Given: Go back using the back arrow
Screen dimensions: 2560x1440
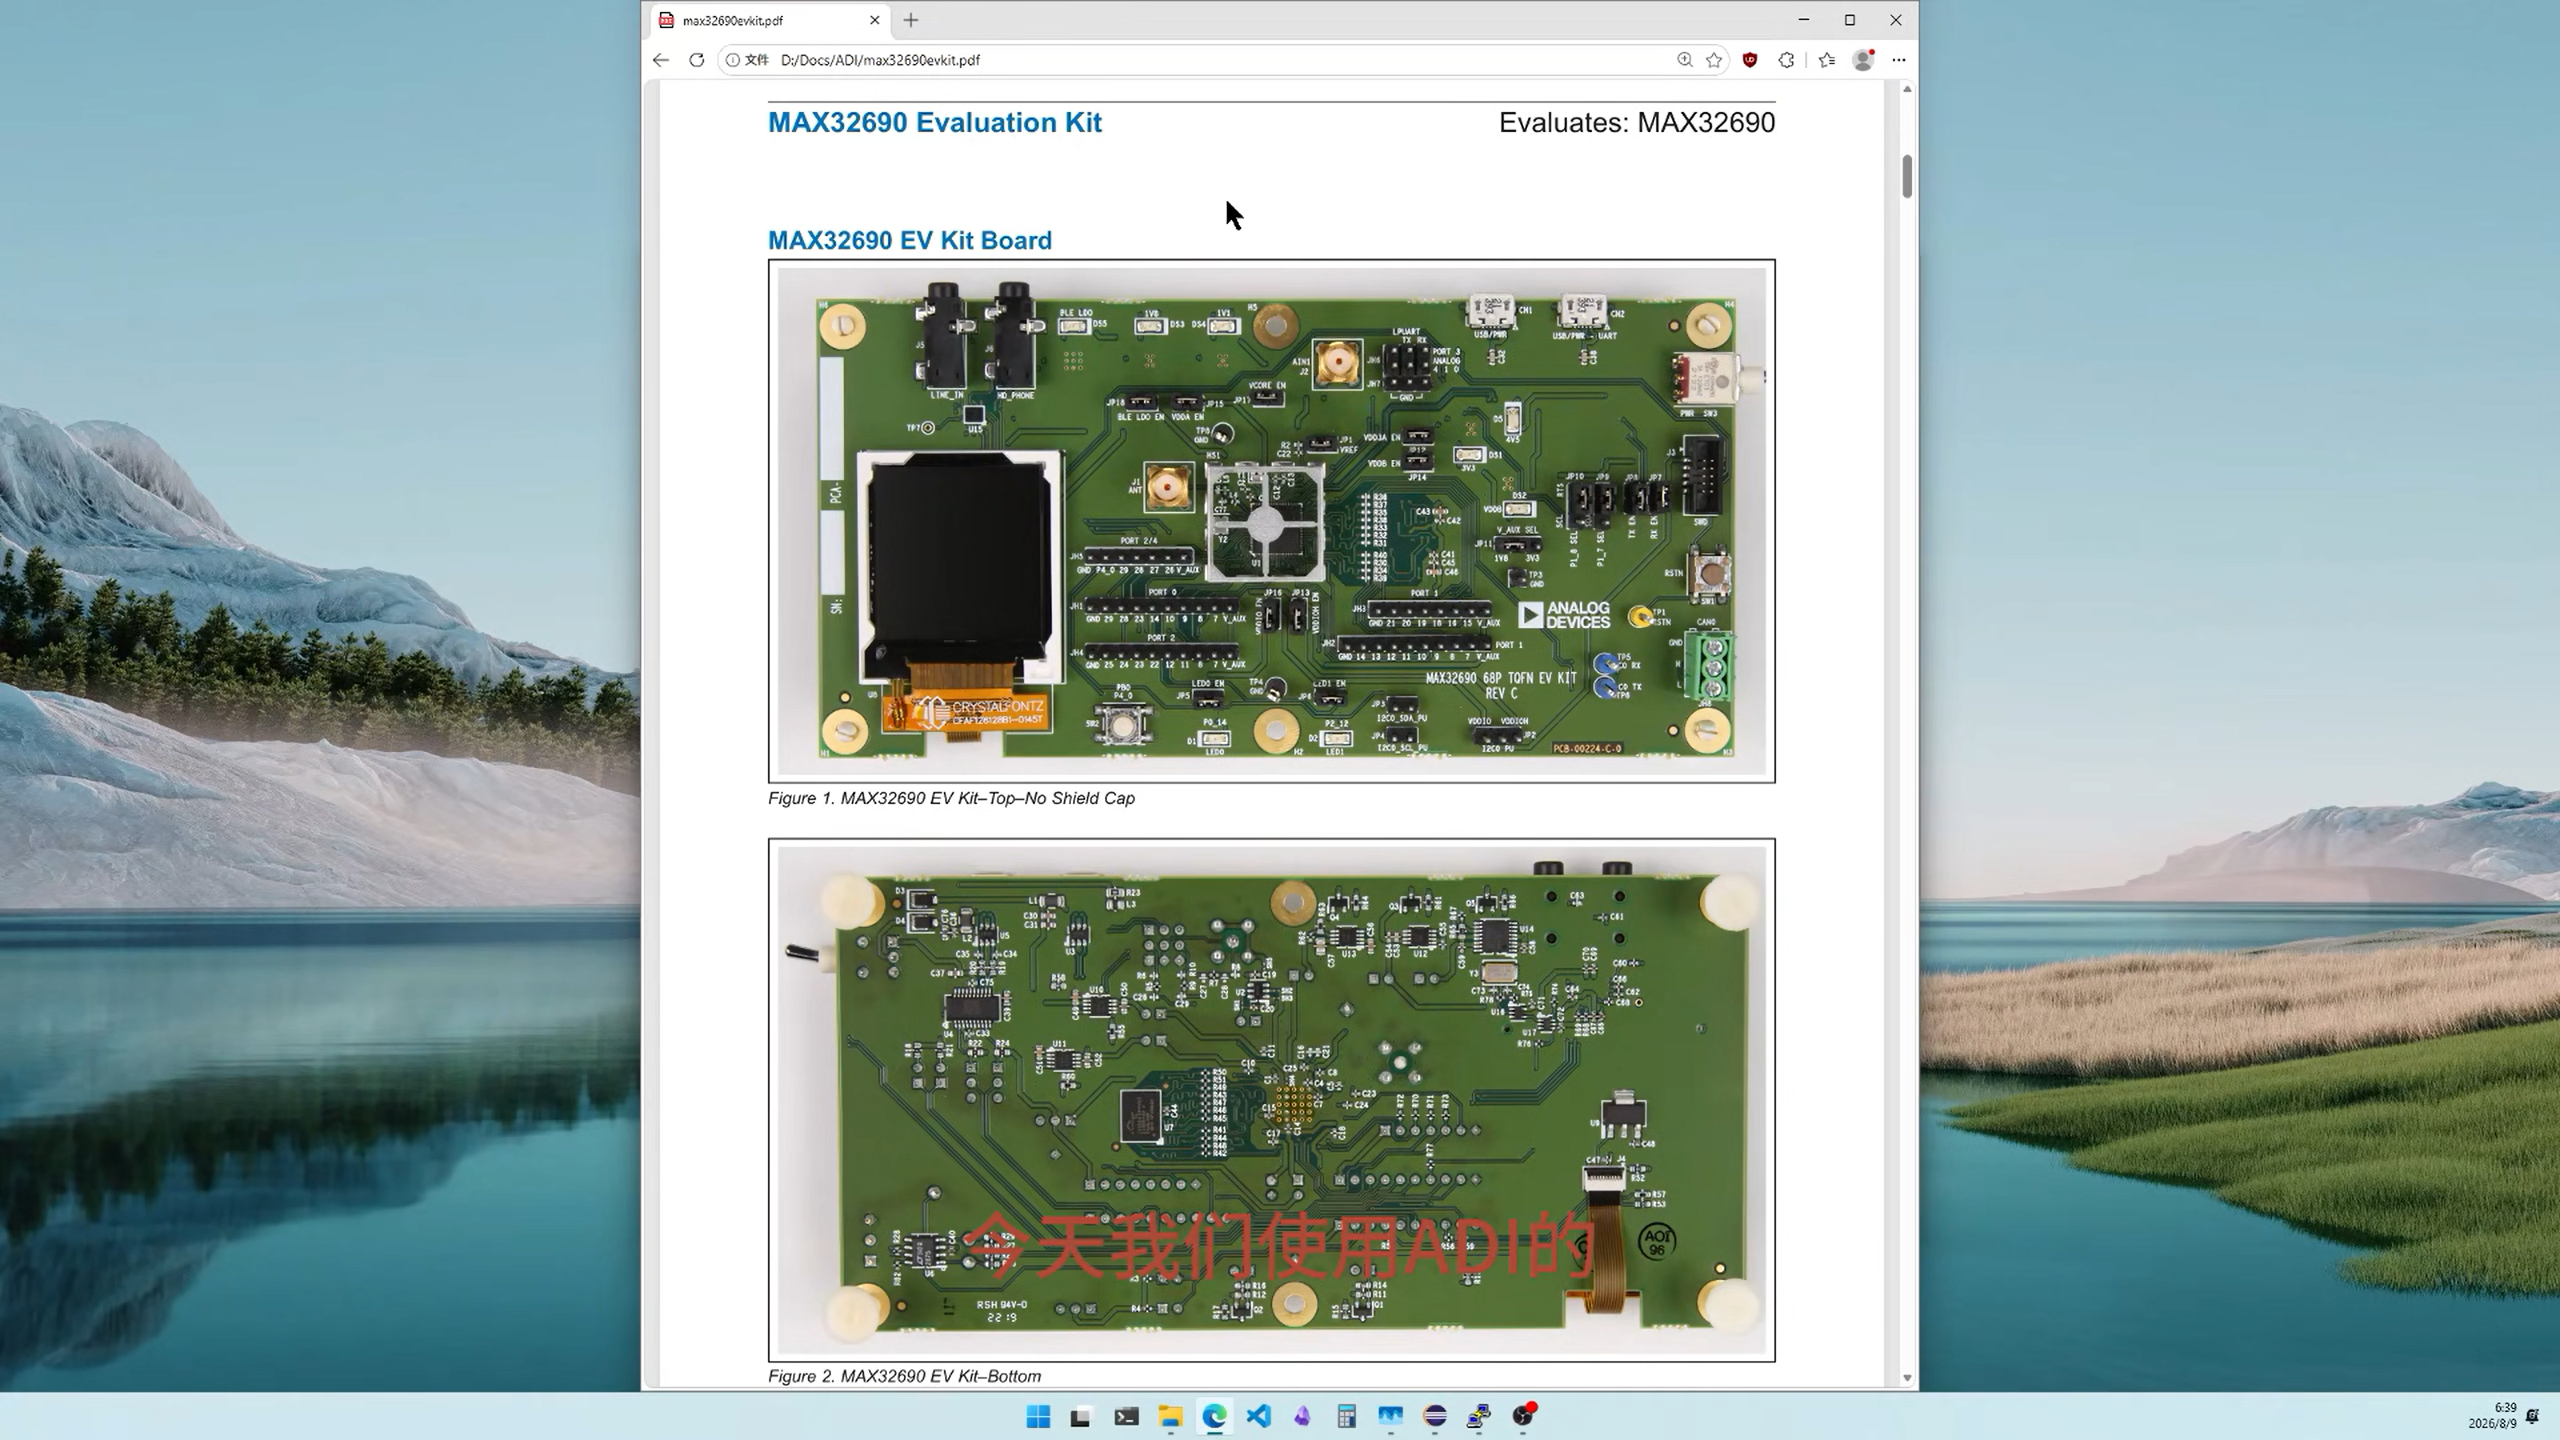Looking at the screenshot, I should [661, 60].
